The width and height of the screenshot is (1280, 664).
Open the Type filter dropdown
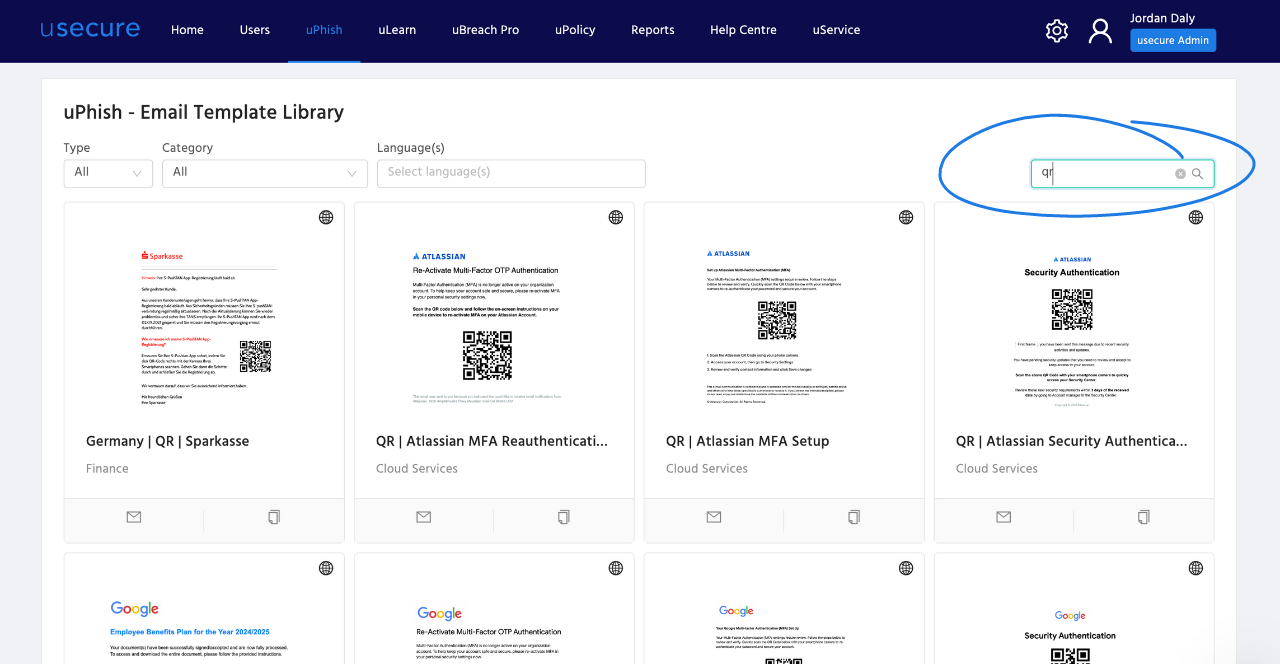tap(108, 173)
